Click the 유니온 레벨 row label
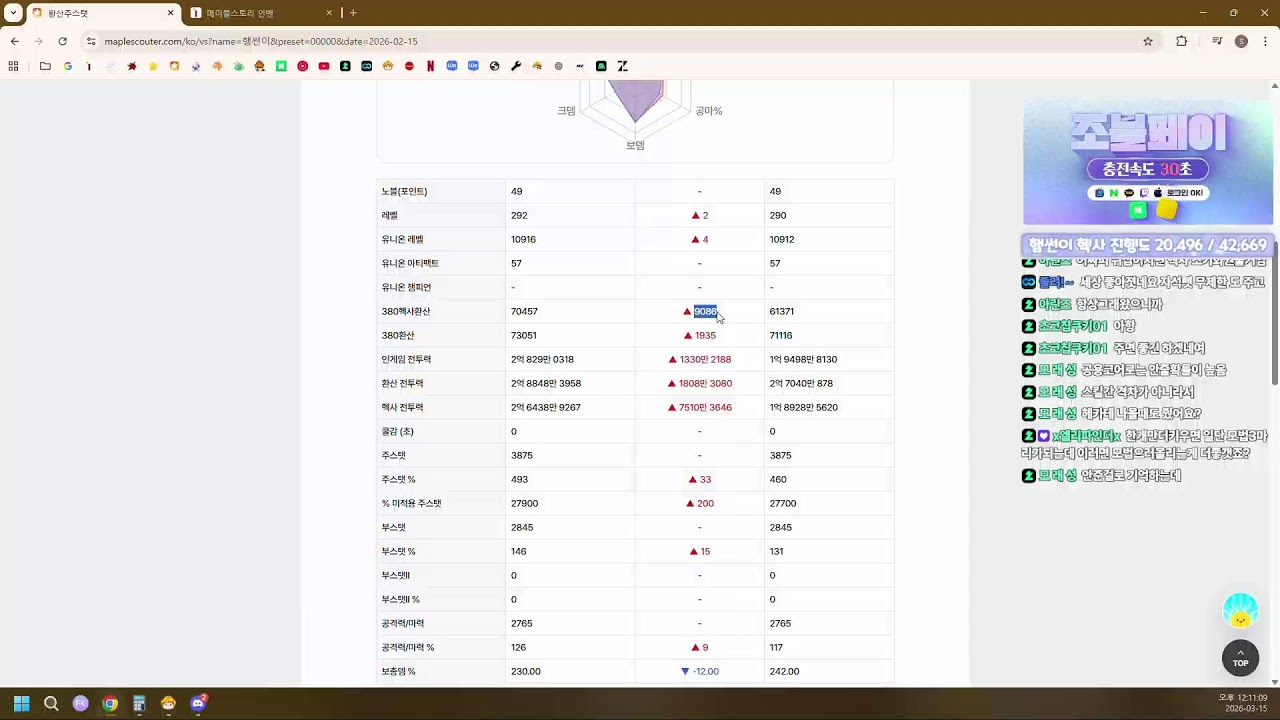The height and width of the screenshot is (720, 1280). [x=402, y=239]
